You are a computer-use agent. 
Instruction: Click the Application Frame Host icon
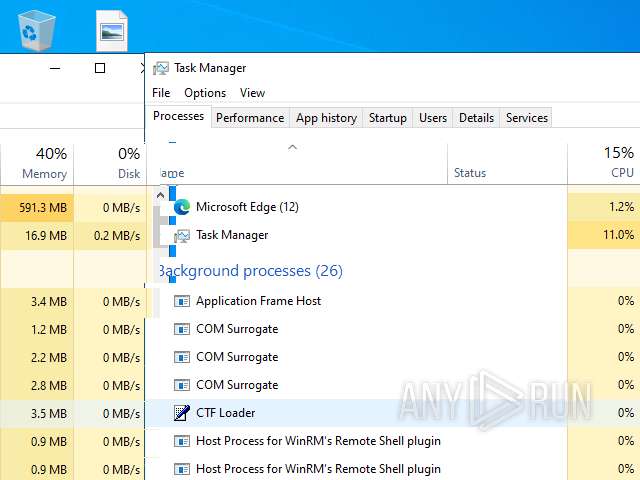click(x=182, y=301)
